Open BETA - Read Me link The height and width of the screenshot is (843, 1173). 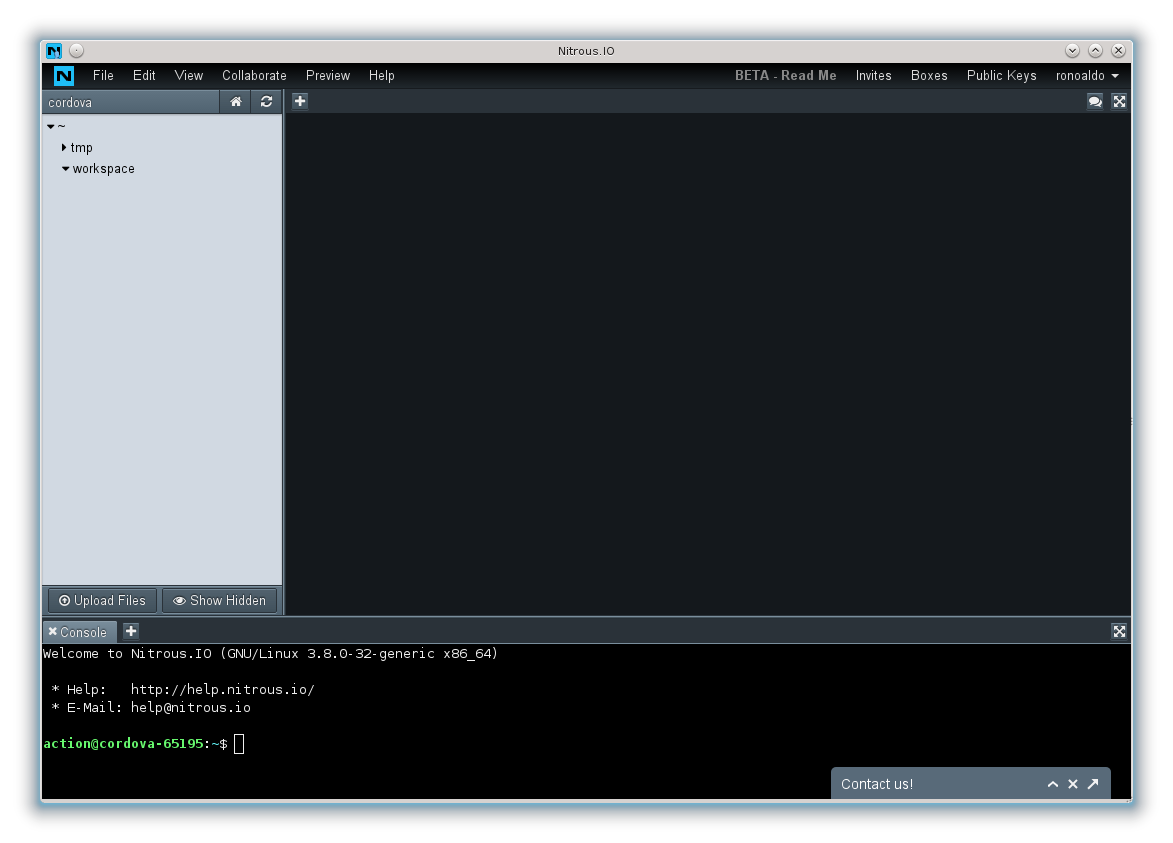click(x=785, y=76)
